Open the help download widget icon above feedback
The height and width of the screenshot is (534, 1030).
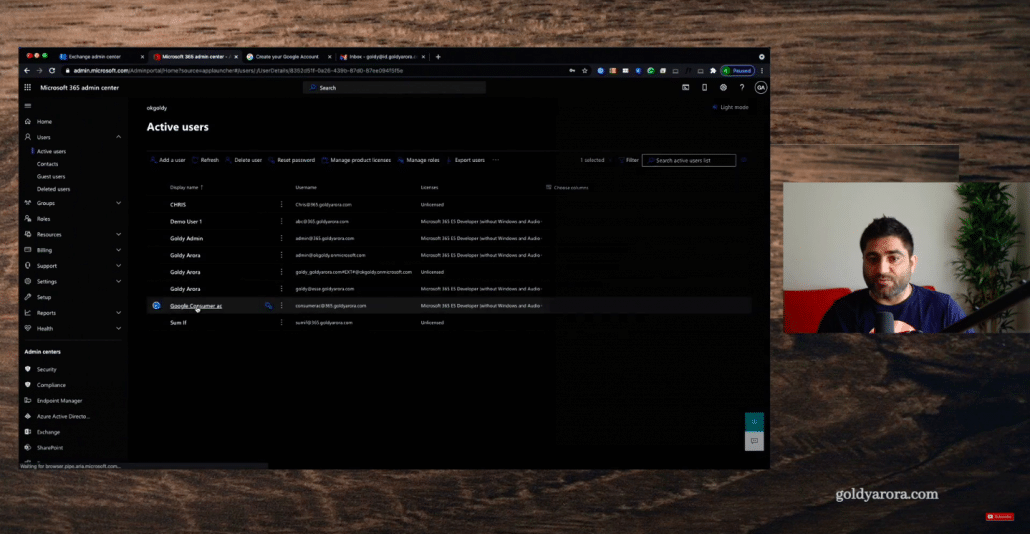click(x=754, y=422)
